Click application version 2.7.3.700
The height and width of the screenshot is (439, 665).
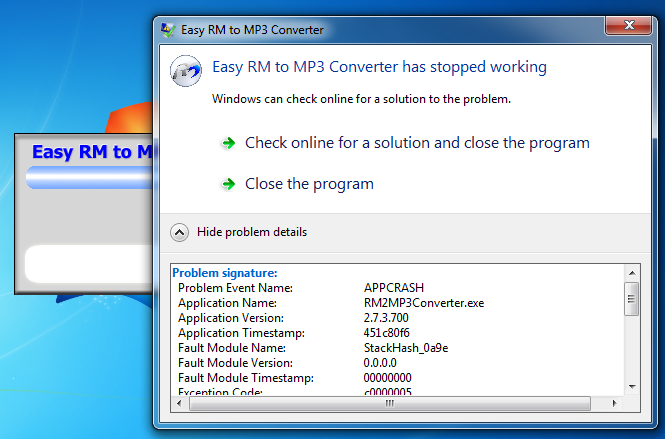tap(386, 318)
